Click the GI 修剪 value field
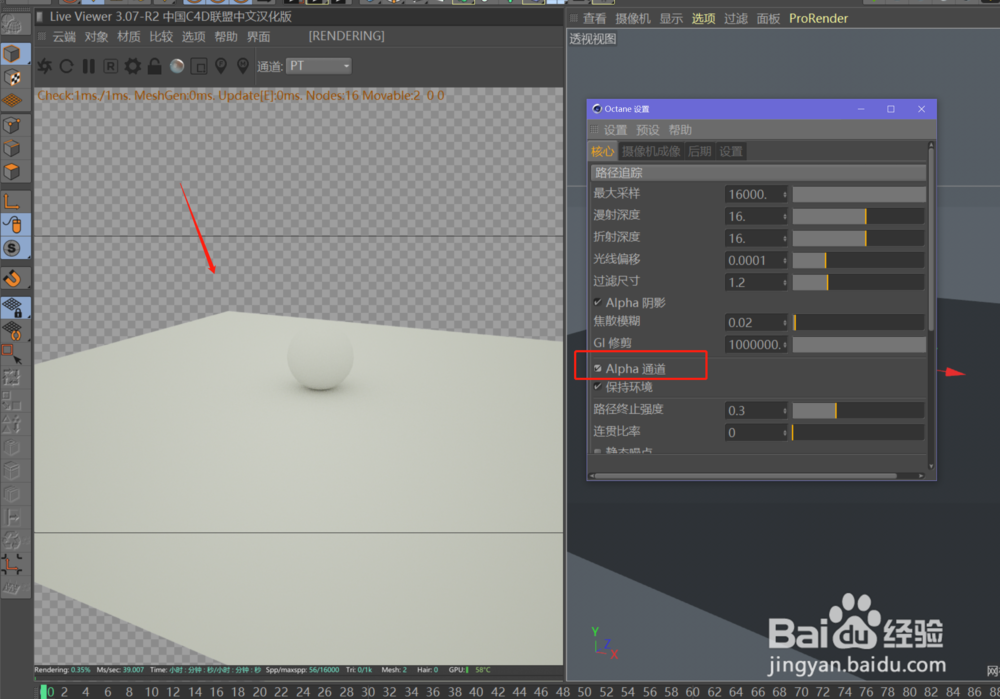Viewport: 1000px width, 699px height. tap(754, 344)
